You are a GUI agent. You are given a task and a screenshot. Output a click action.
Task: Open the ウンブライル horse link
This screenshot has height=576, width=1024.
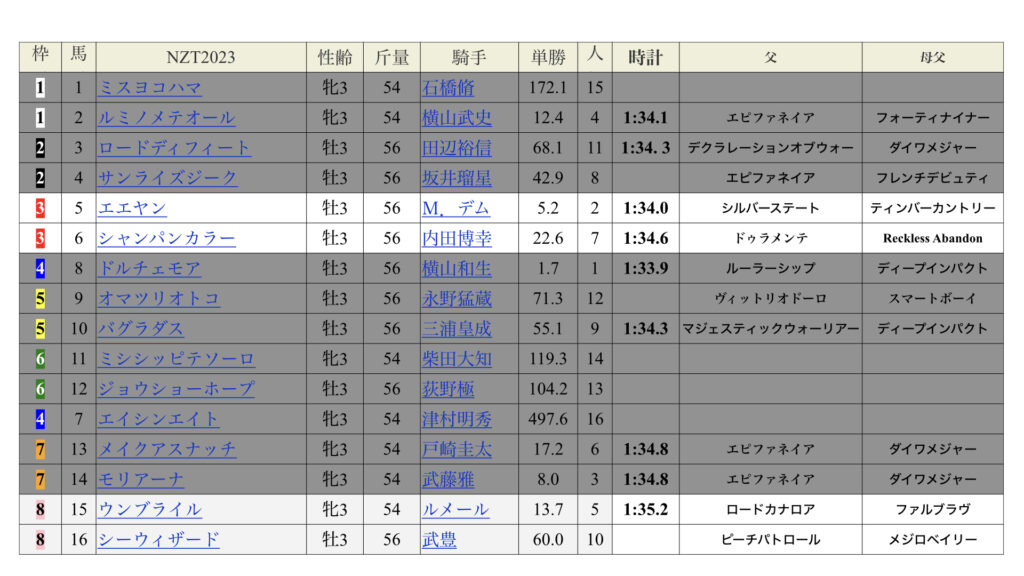(x=150, y=509)
